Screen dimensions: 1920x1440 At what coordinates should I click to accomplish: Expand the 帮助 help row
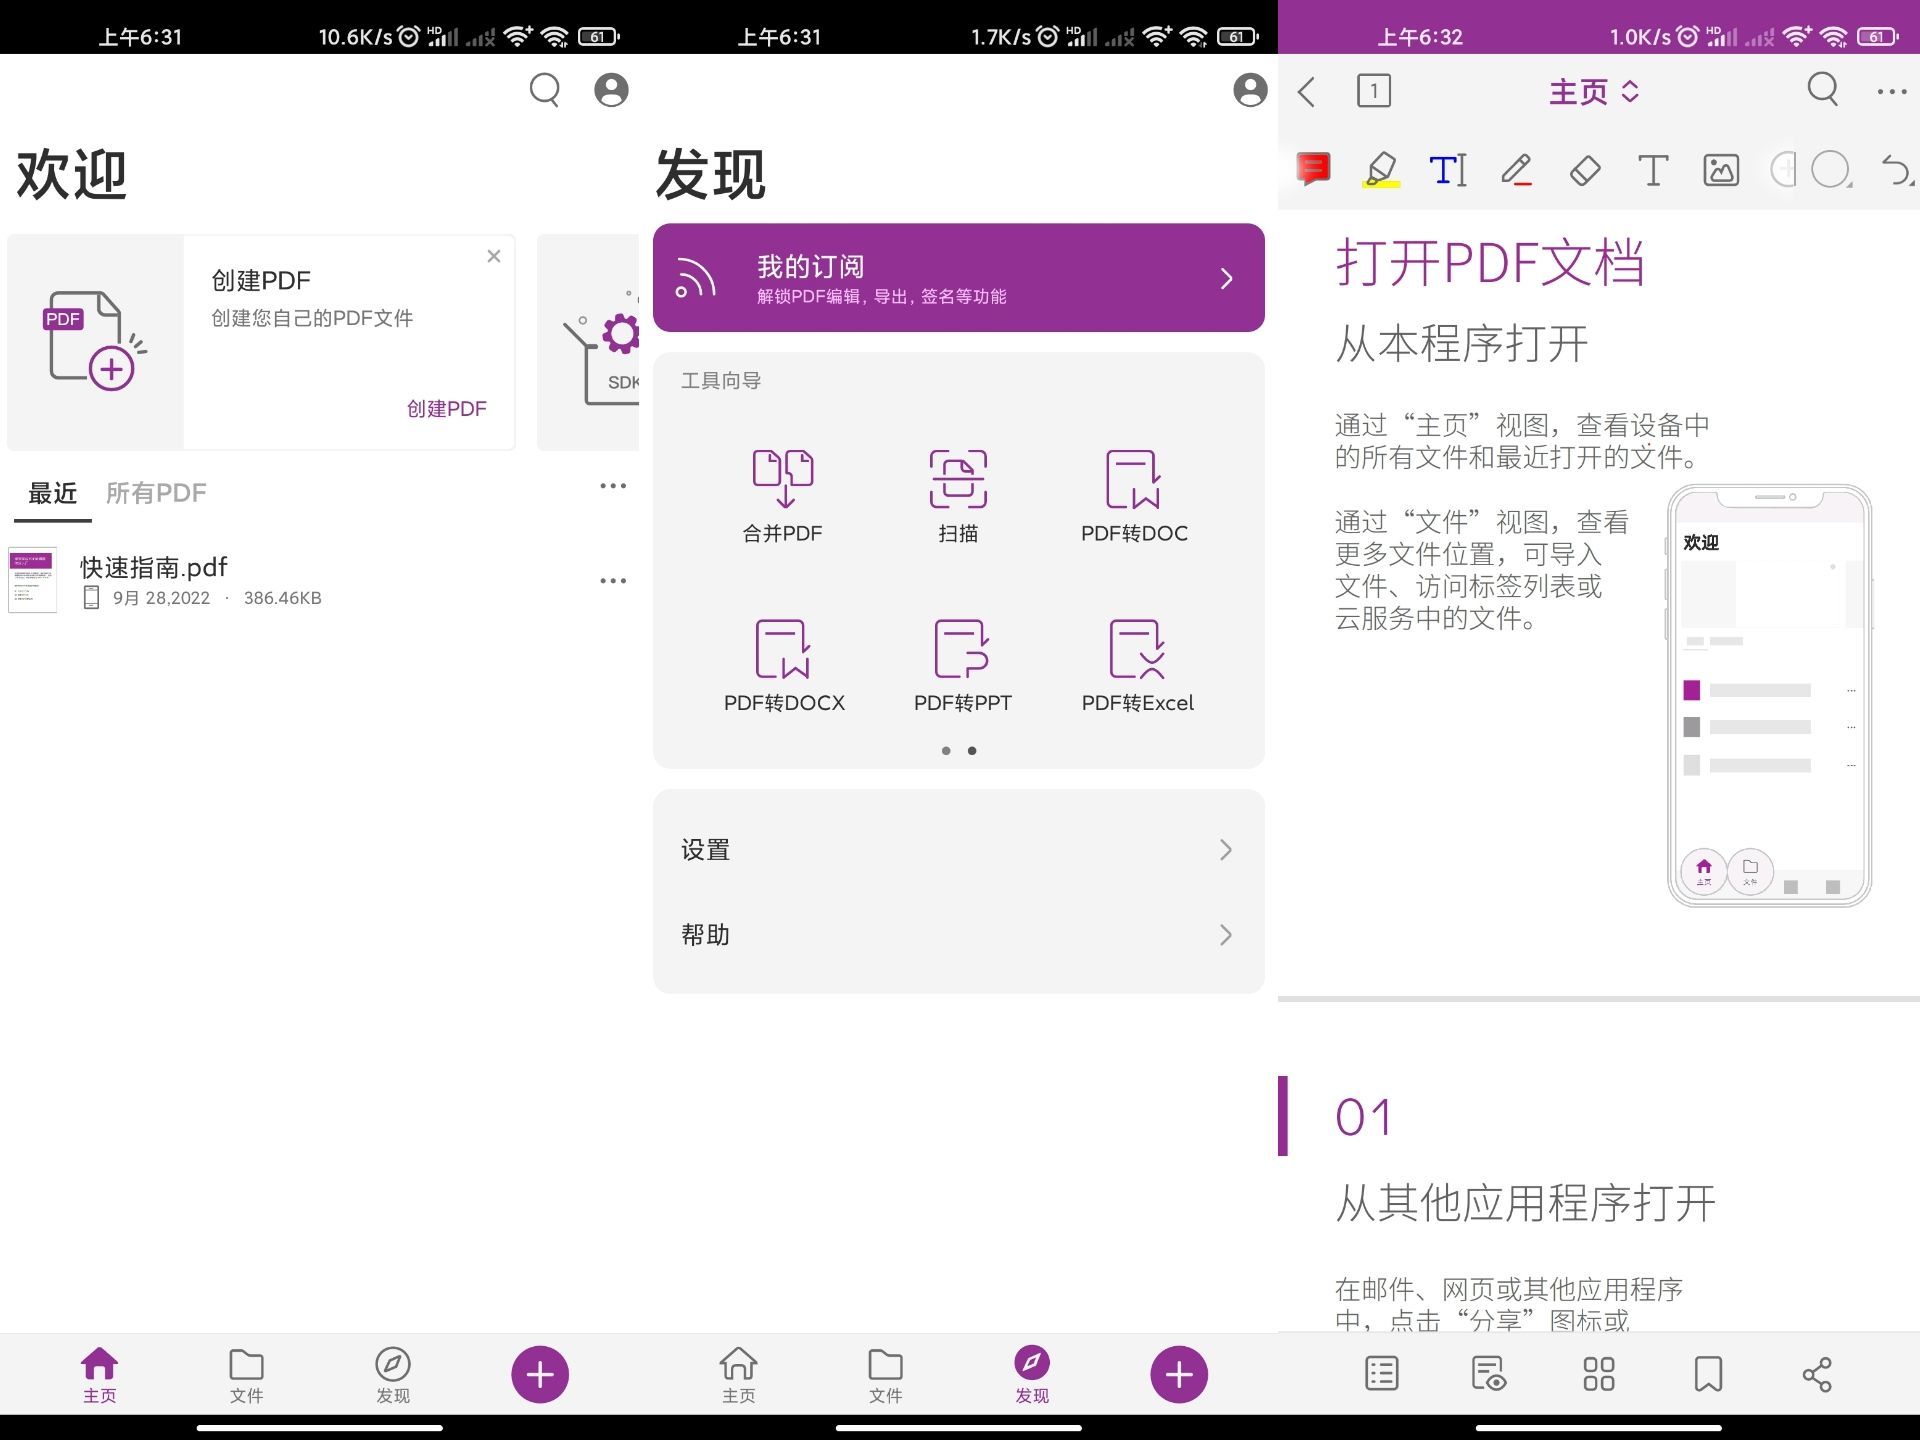point(958,934)
